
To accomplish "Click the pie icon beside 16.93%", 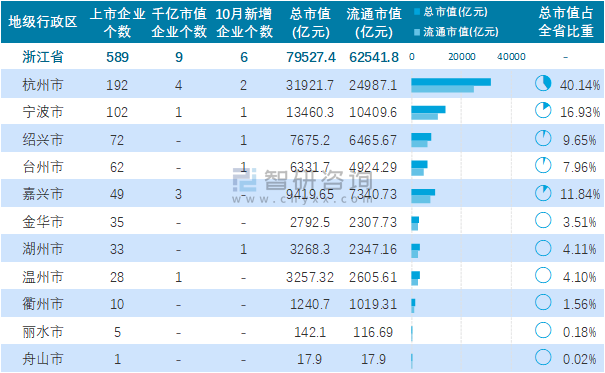I will pos(543,111).
